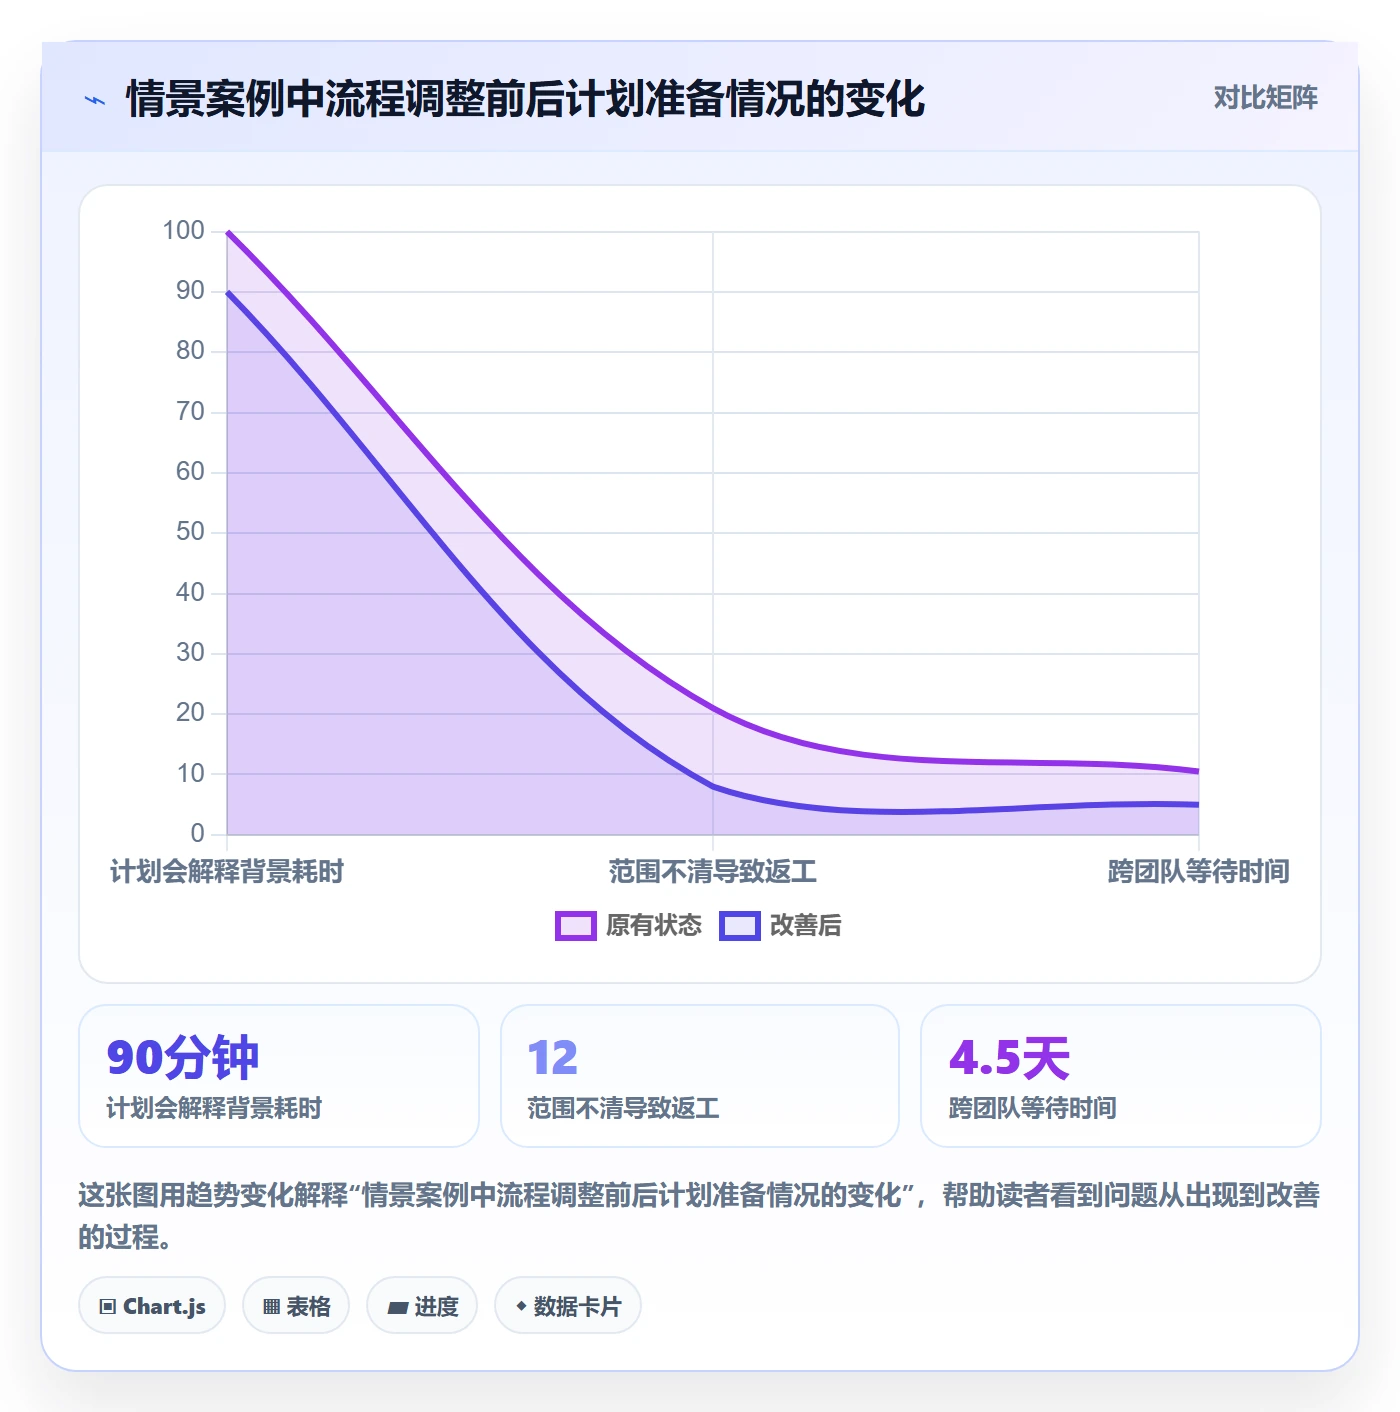Select the 表格 tag chip
Screen dimensions: 1400x1412
(296, 1305)
